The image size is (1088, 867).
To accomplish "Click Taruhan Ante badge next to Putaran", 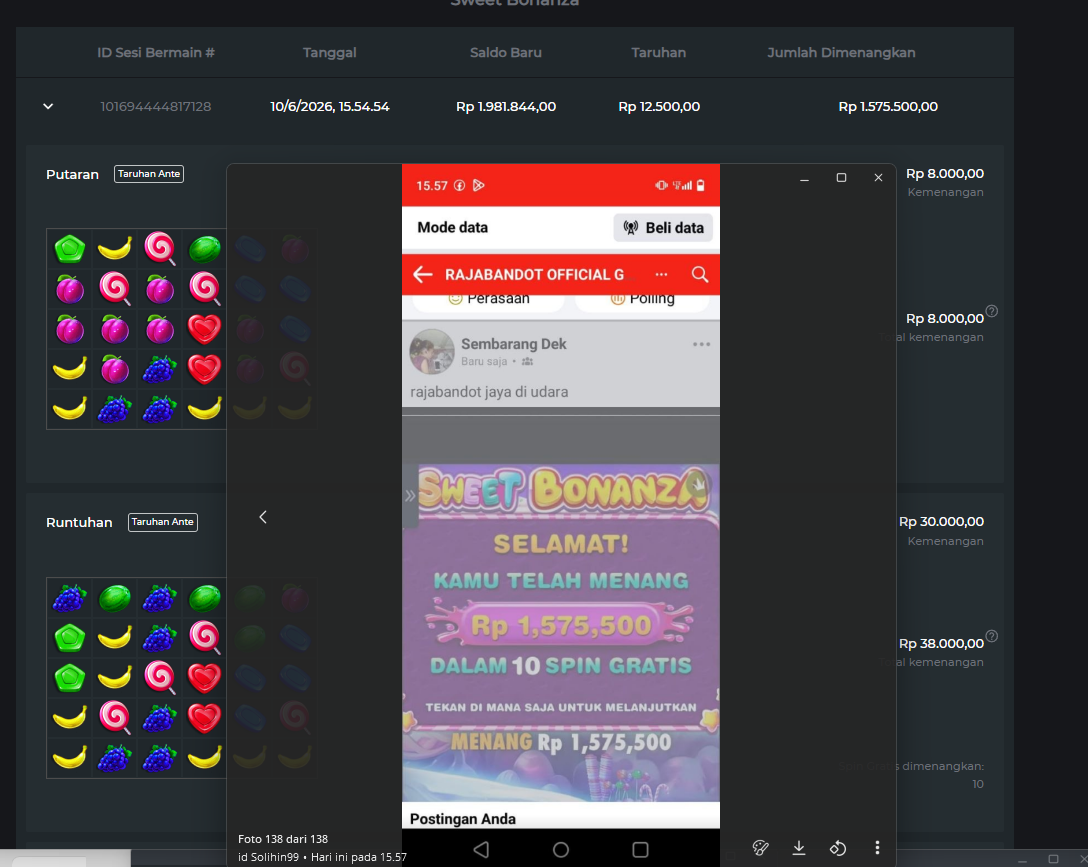I will coord(148,173).
